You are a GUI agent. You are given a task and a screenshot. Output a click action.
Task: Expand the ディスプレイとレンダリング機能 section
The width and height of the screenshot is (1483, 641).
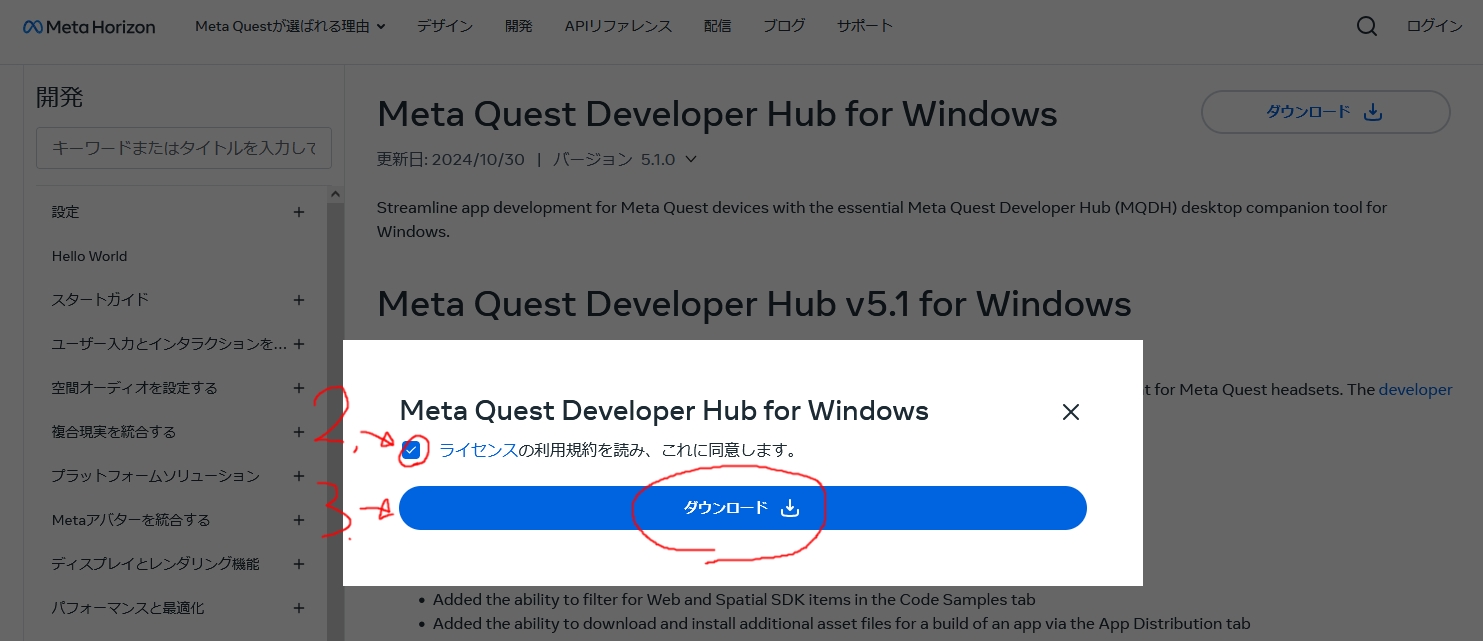(x=298, y=564)
